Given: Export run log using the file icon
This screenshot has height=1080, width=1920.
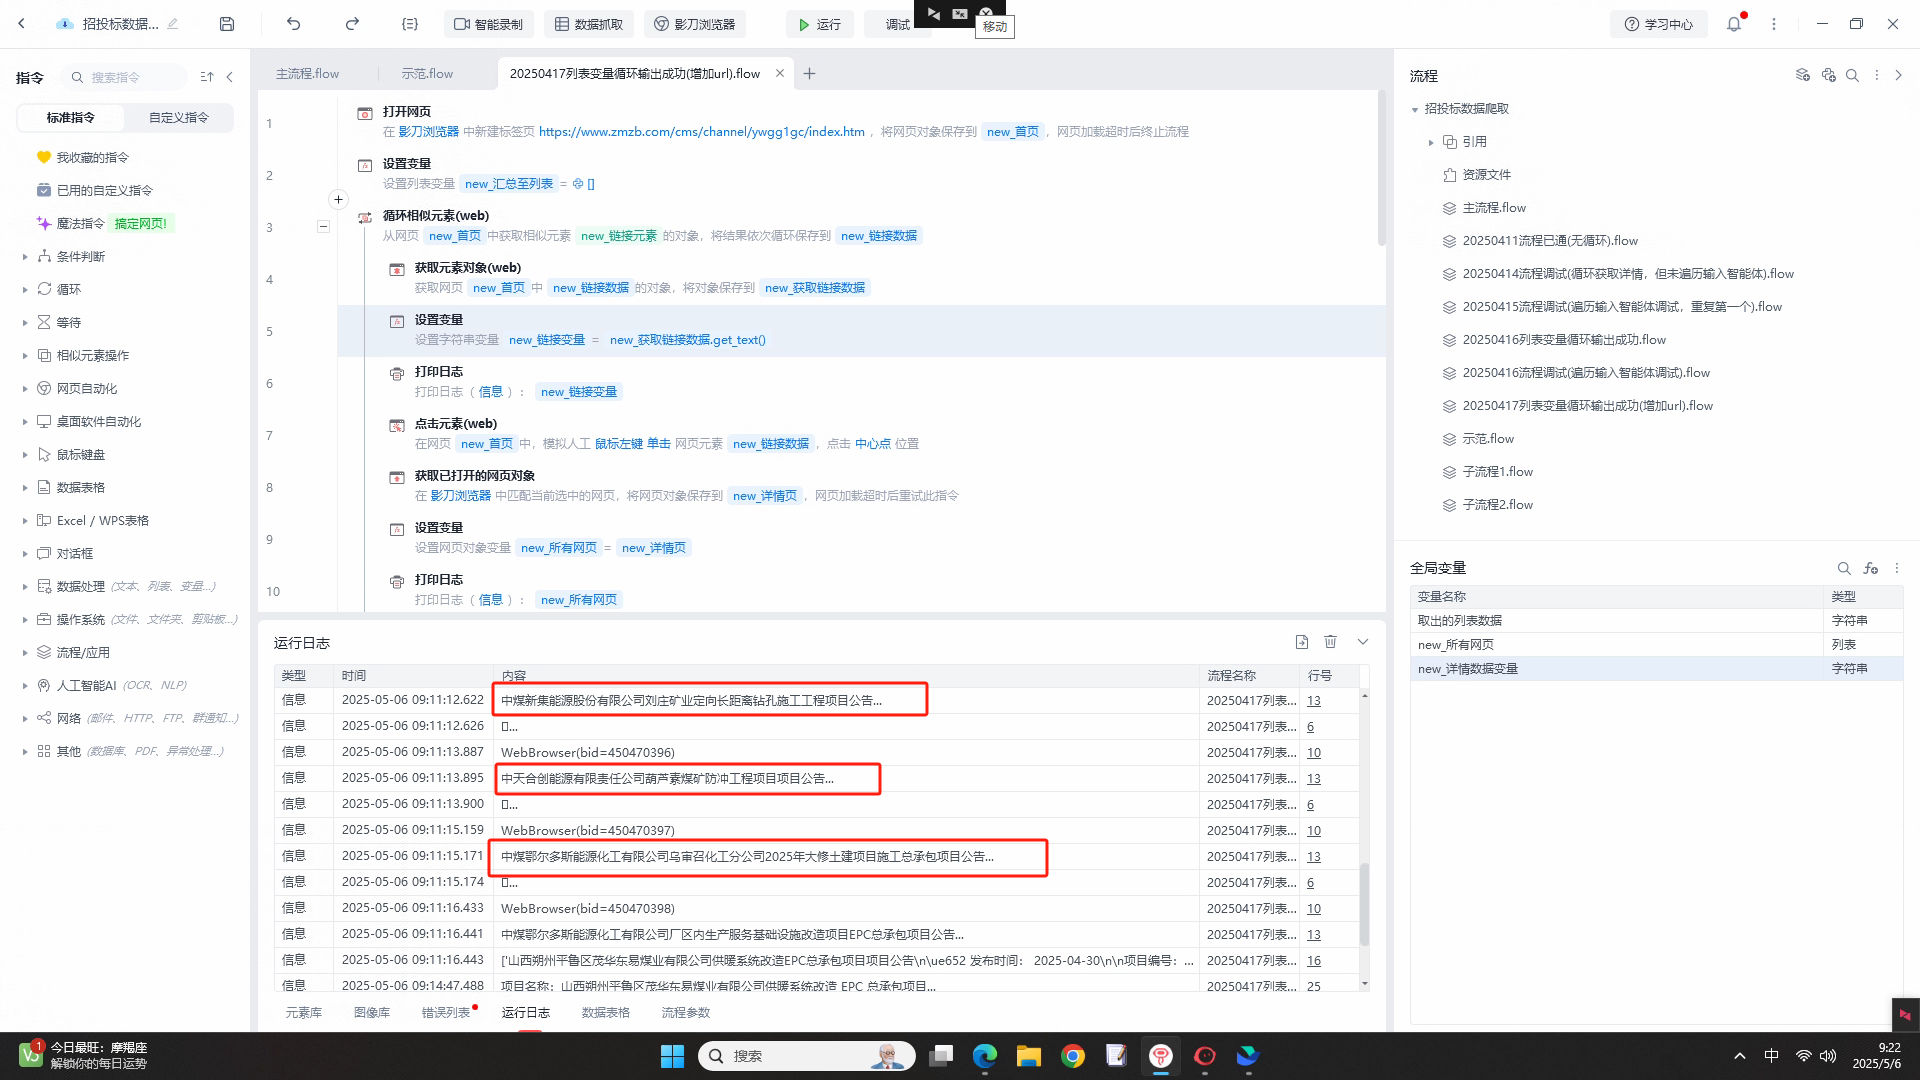Looking at the screenshot, I should tap(1301, 642).
